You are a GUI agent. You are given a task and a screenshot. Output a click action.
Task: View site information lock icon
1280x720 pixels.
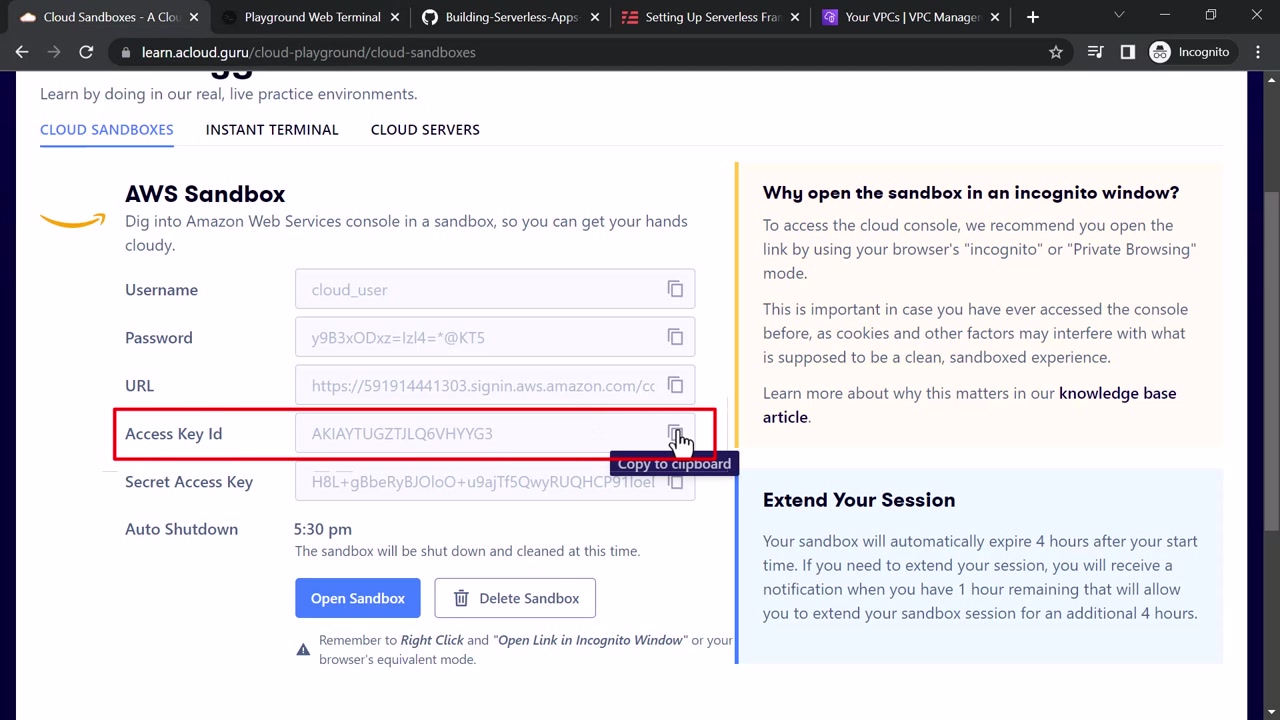125,52
